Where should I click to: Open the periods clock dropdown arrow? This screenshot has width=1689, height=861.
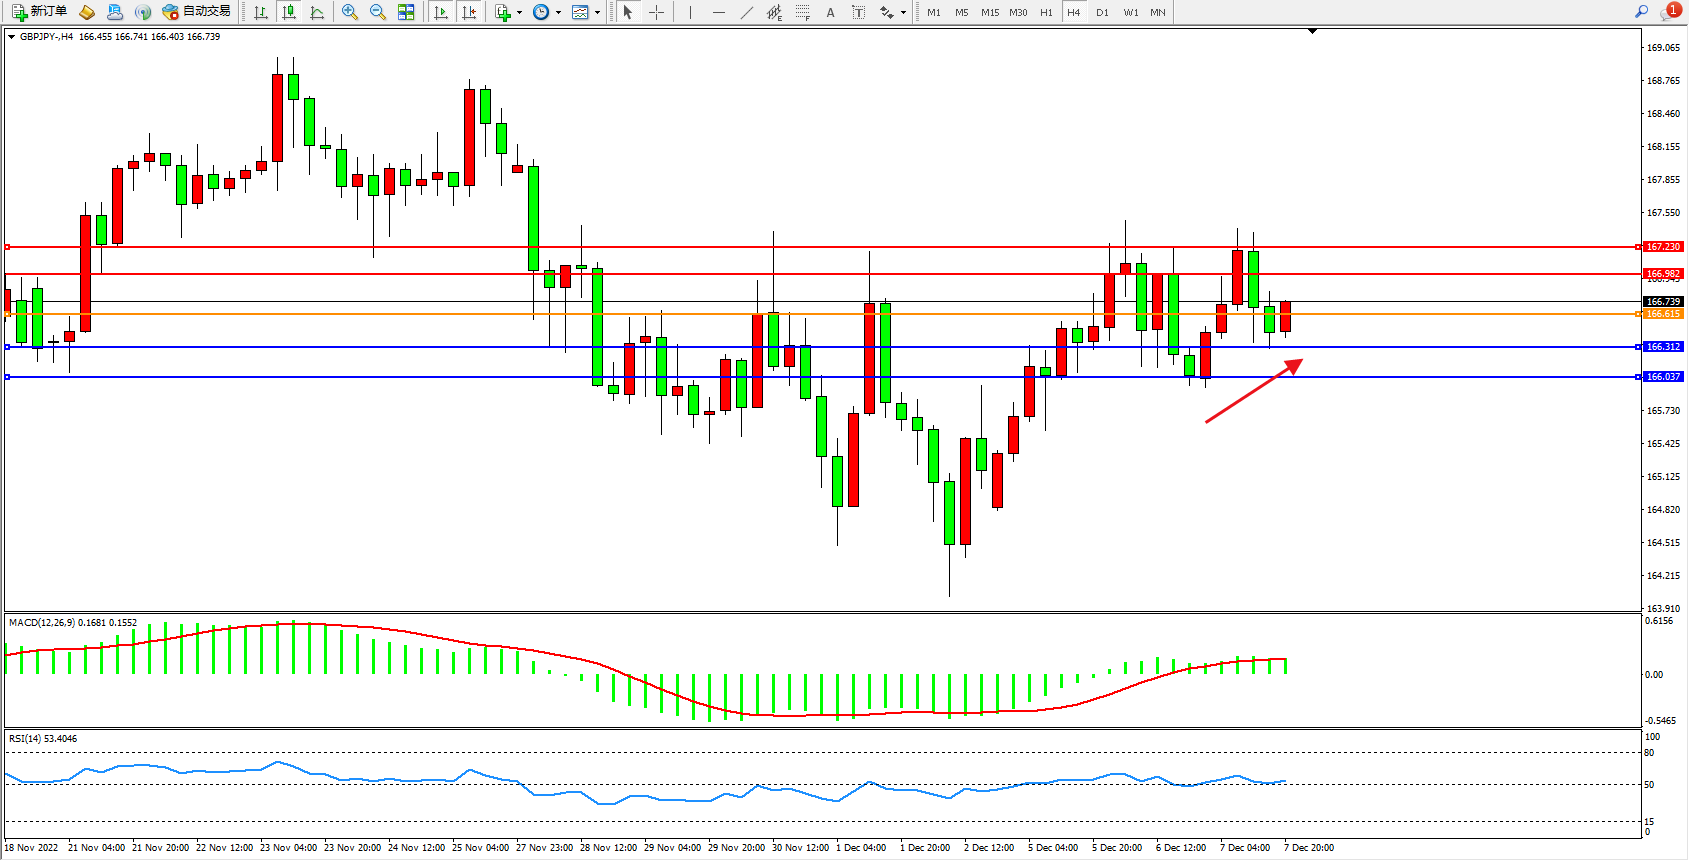[558, 13]
